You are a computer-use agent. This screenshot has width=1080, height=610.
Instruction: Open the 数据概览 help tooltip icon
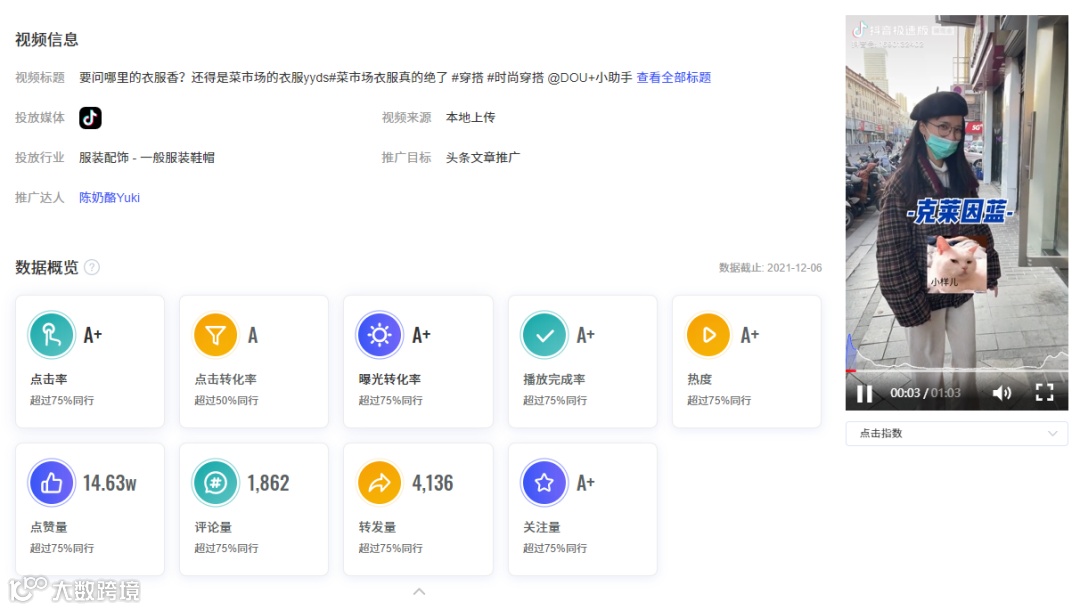click(93, 266)
